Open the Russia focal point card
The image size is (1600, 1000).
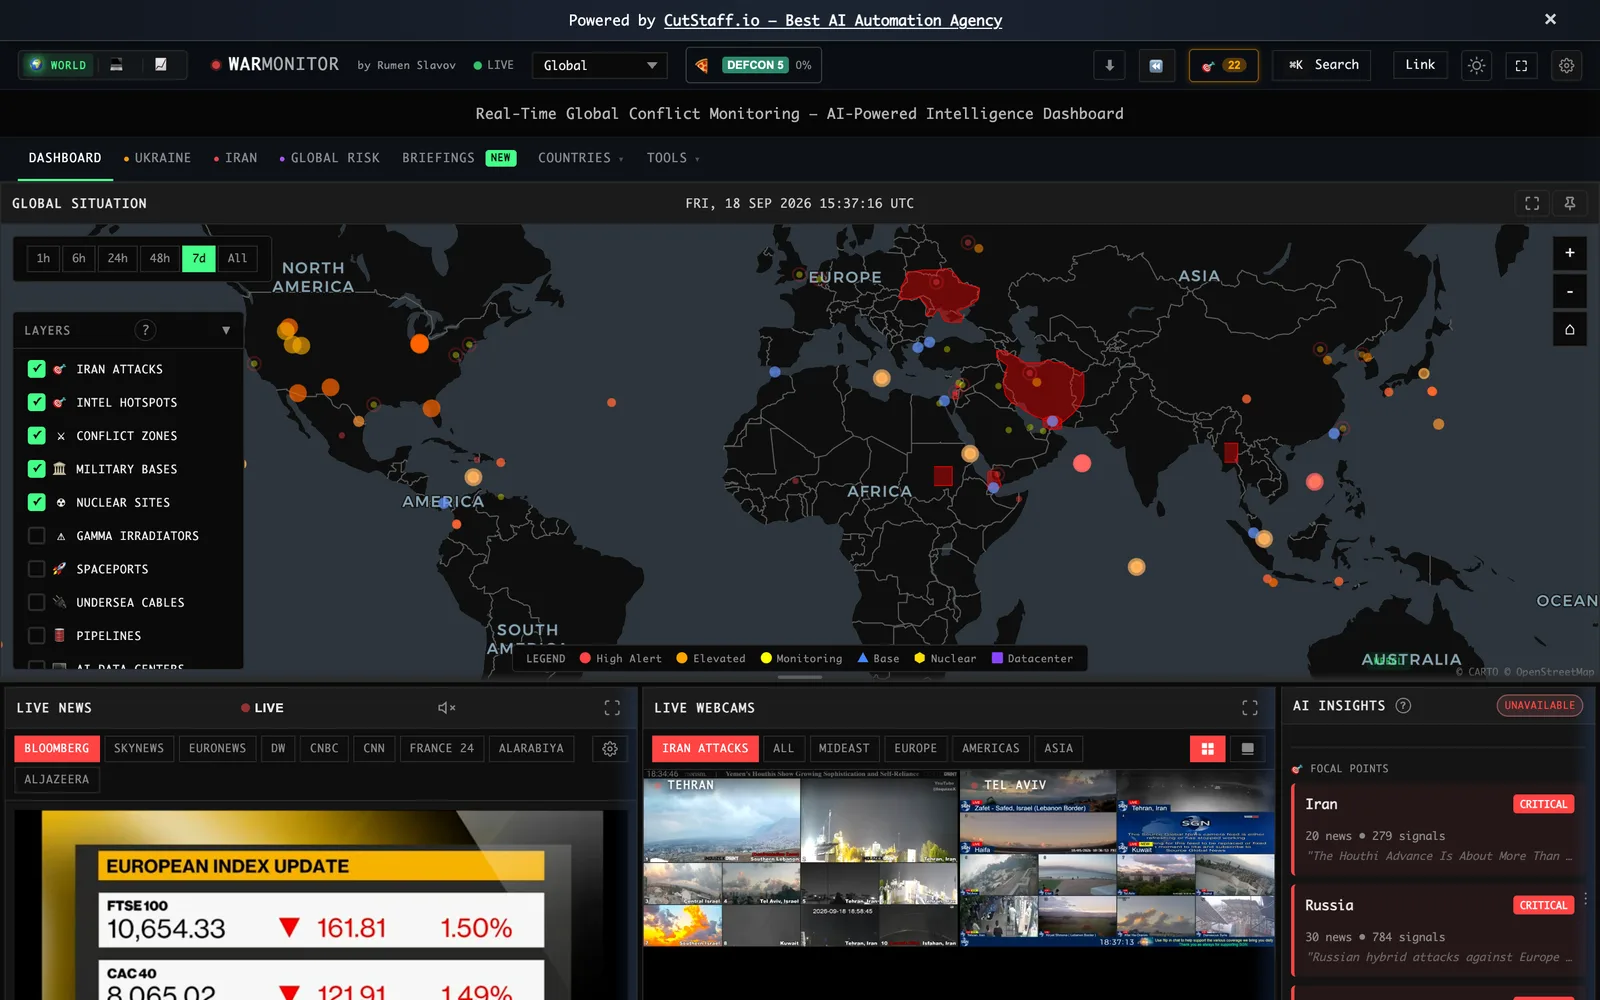[x=1438, y=931]
